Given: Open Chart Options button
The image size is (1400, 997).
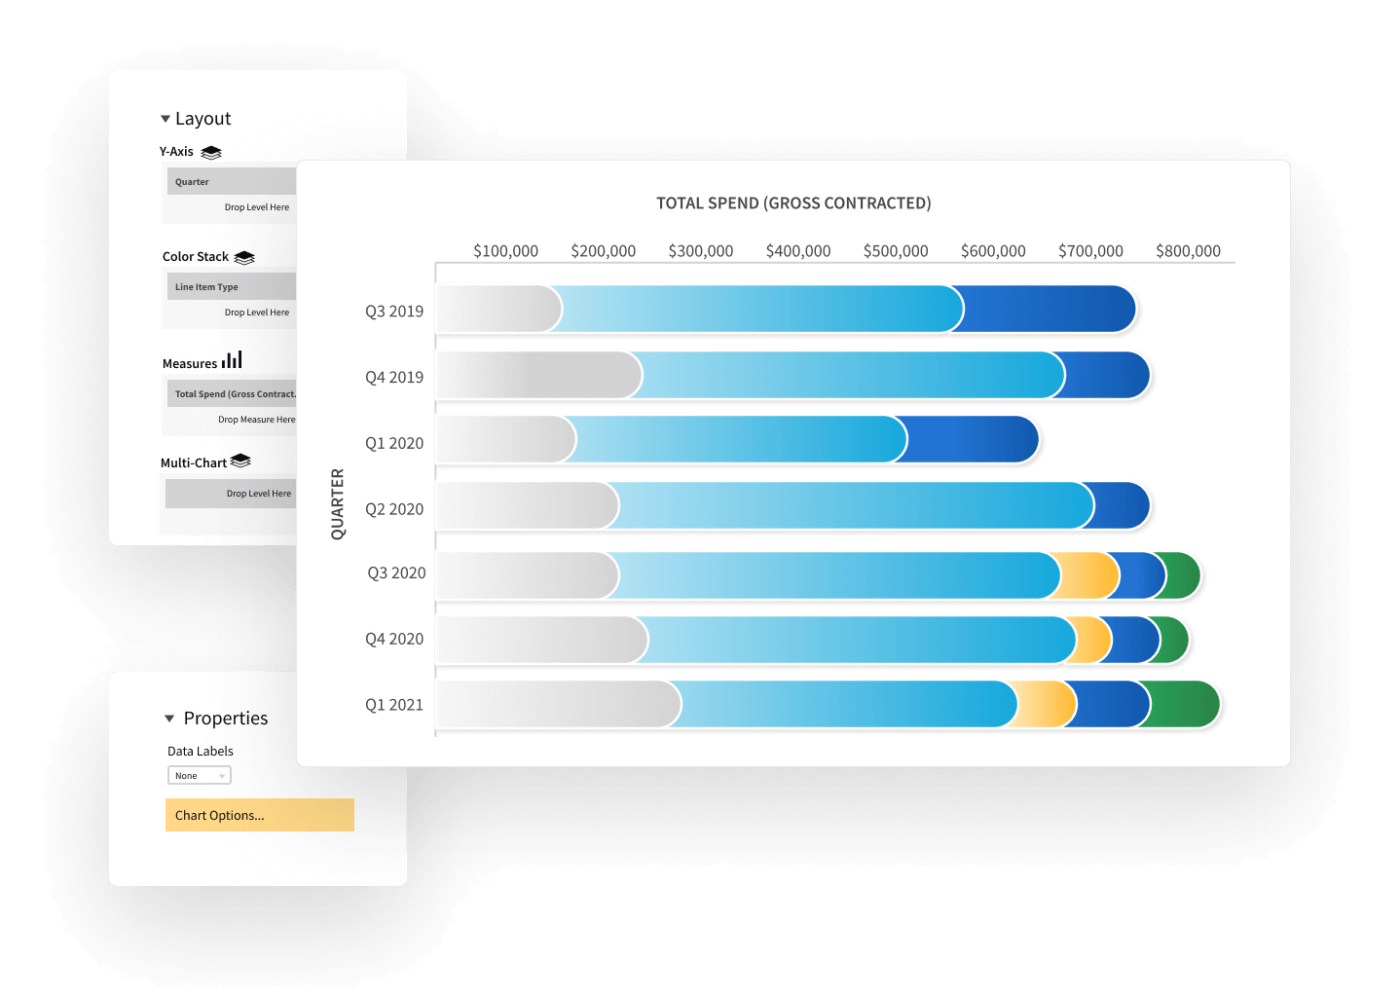Looking at the screenshot, I should (259, 815).
